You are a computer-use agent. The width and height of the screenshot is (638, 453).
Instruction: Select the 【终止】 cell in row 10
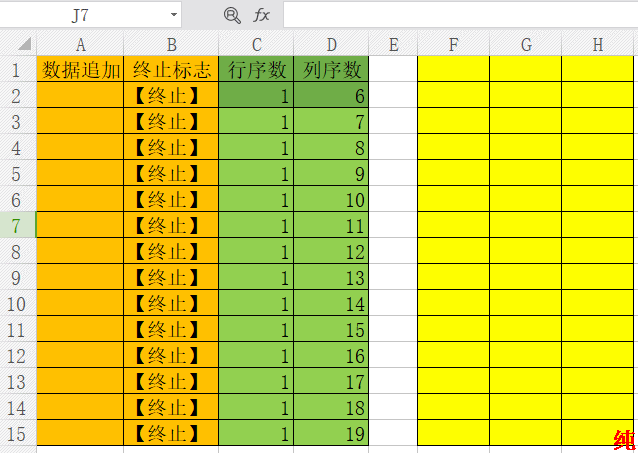click(x=171, y=303)
